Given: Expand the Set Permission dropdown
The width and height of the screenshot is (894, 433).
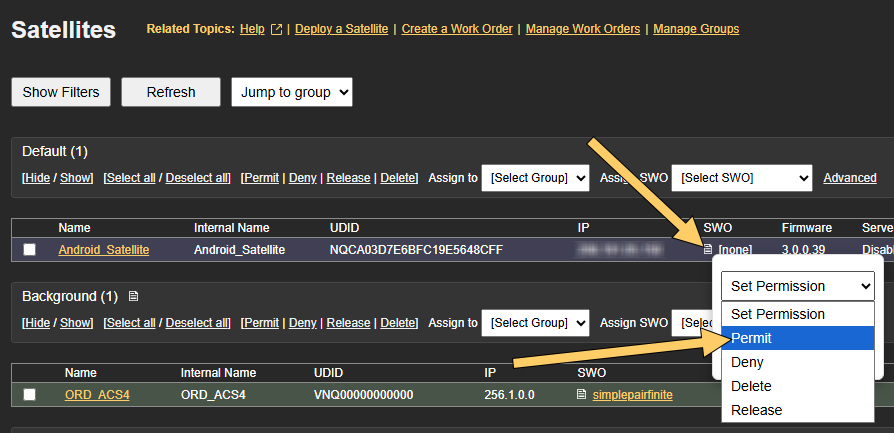Looking at the screenshot, I should (x=797, y=286).
